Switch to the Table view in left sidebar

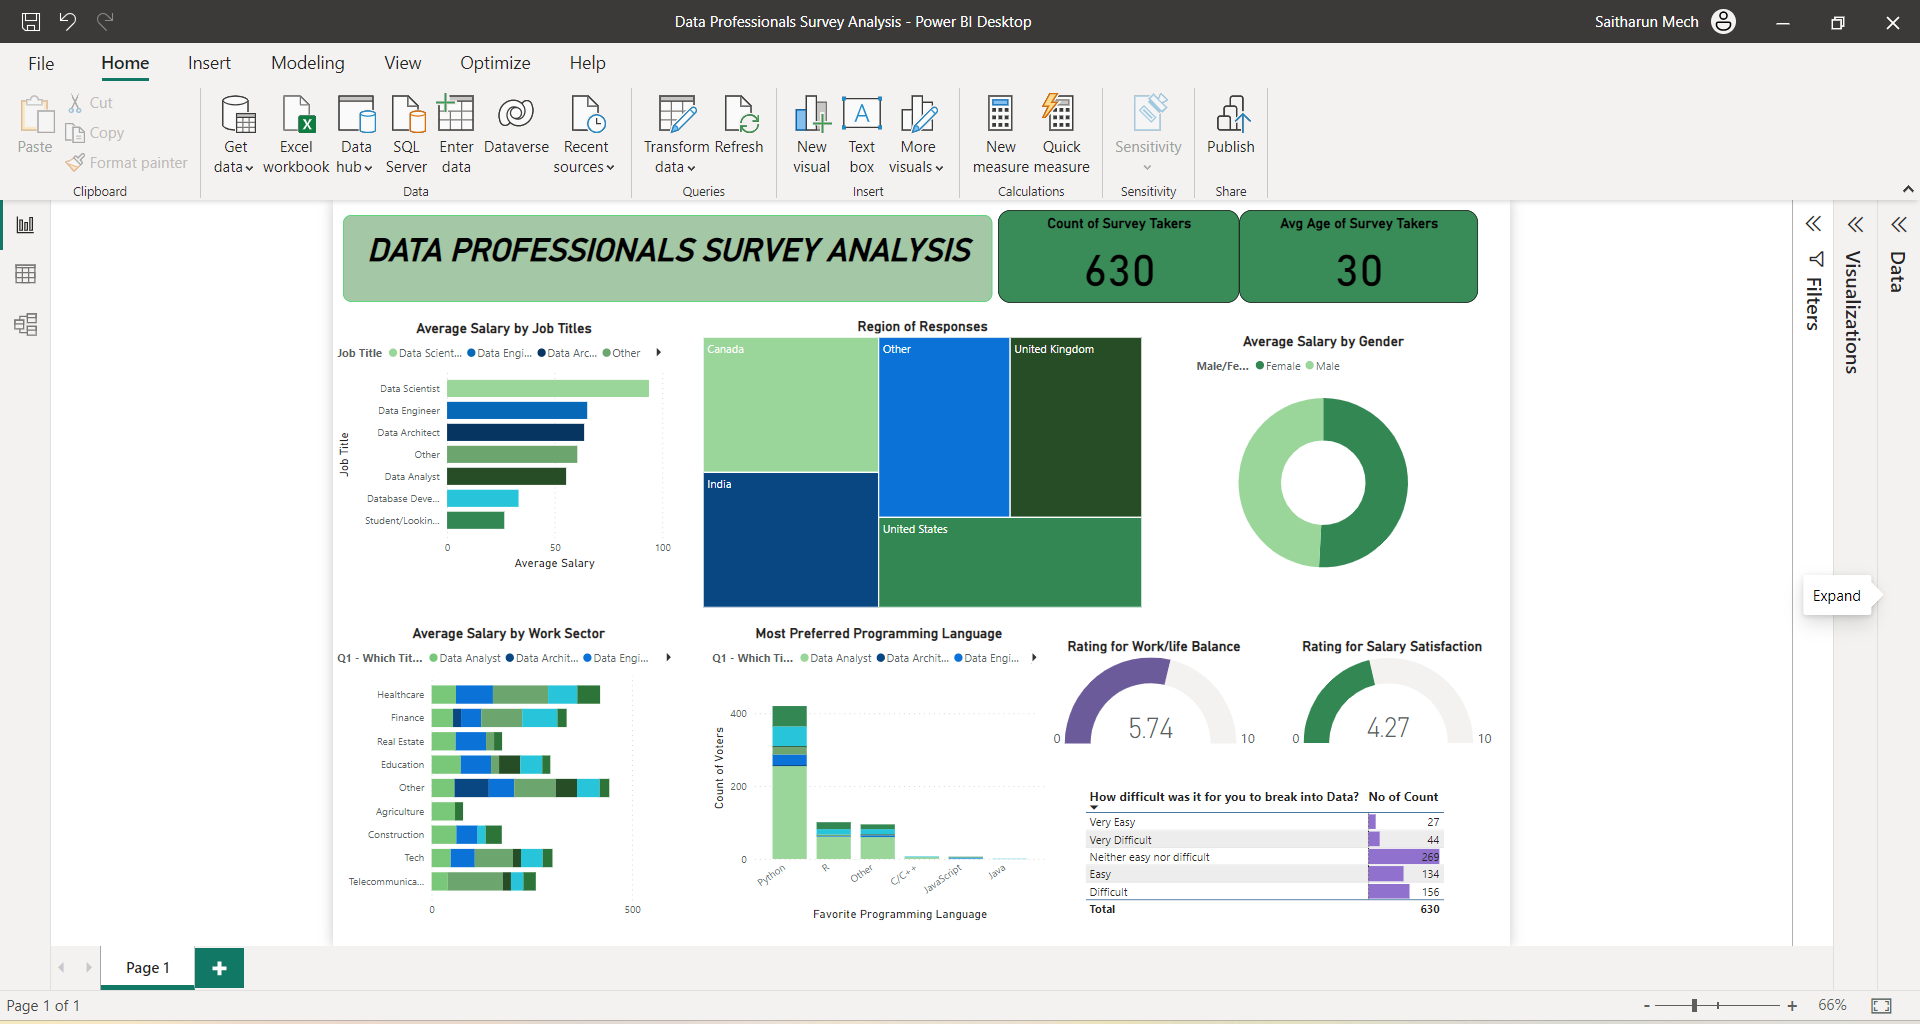coord(26,274)
